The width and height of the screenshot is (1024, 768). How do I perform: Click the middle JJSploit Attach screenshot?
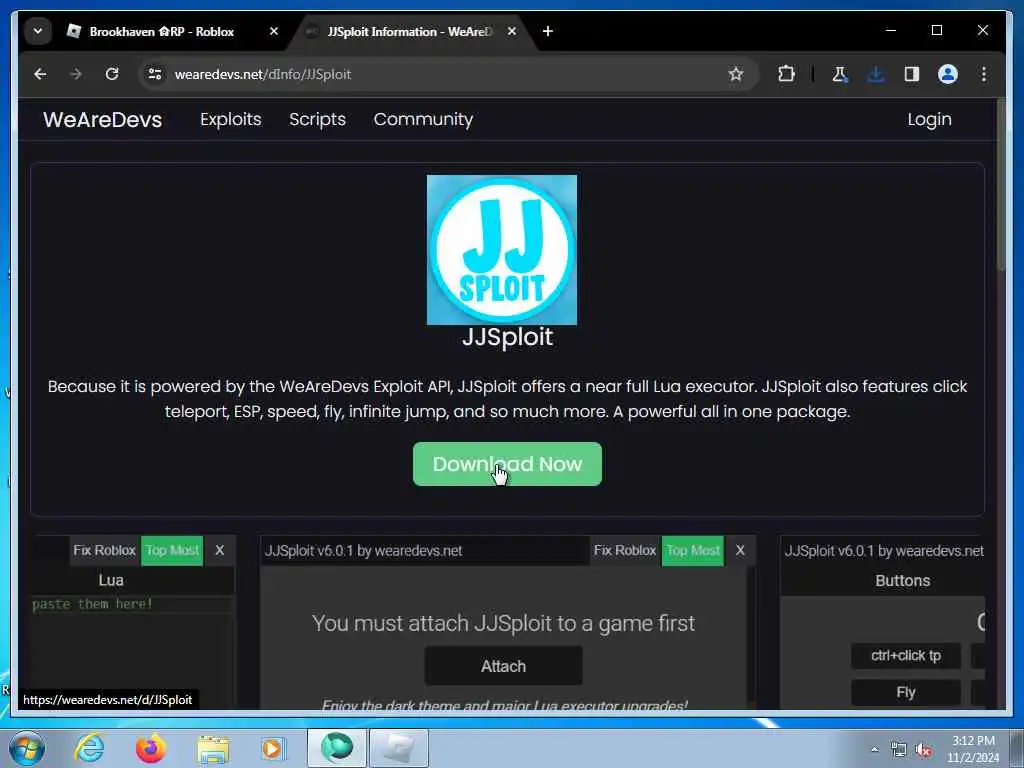508,622
